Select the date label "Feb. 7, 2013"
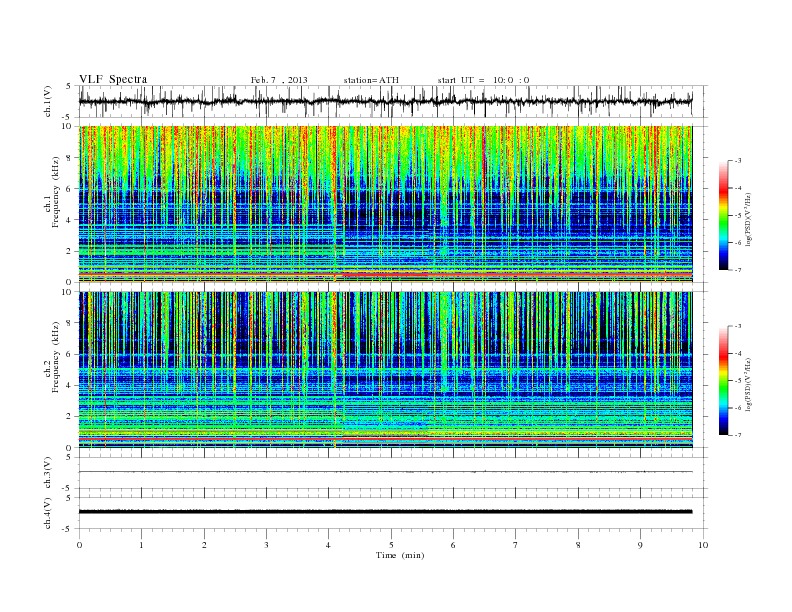 [x=279, y=80]
